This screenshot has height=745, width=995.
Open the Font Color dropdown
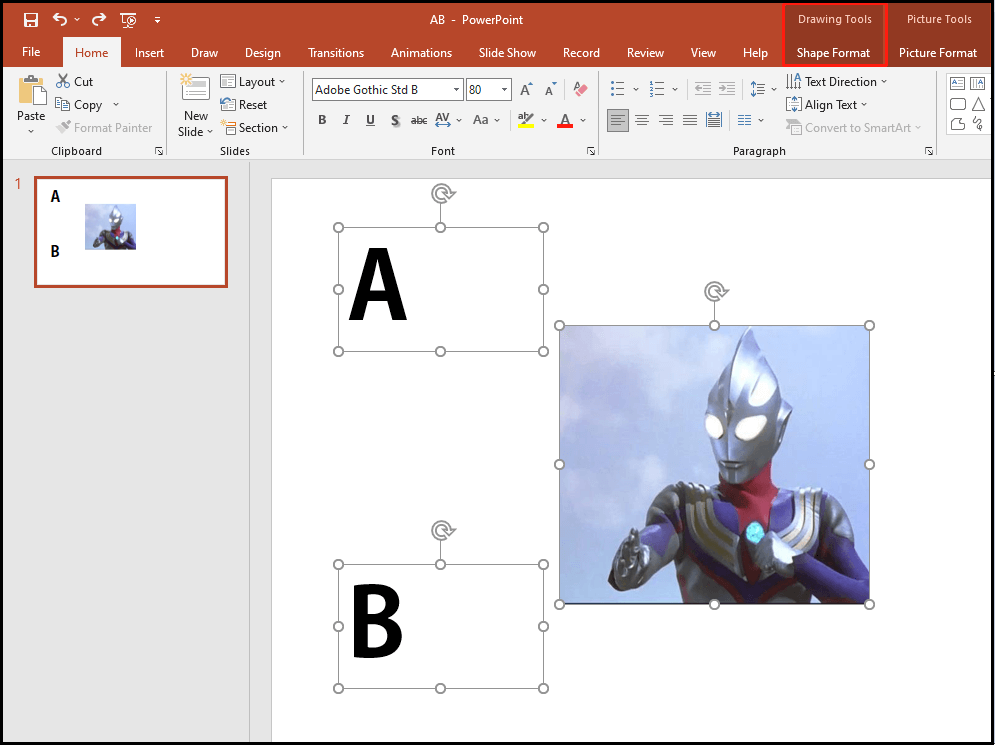click(580, 120)
